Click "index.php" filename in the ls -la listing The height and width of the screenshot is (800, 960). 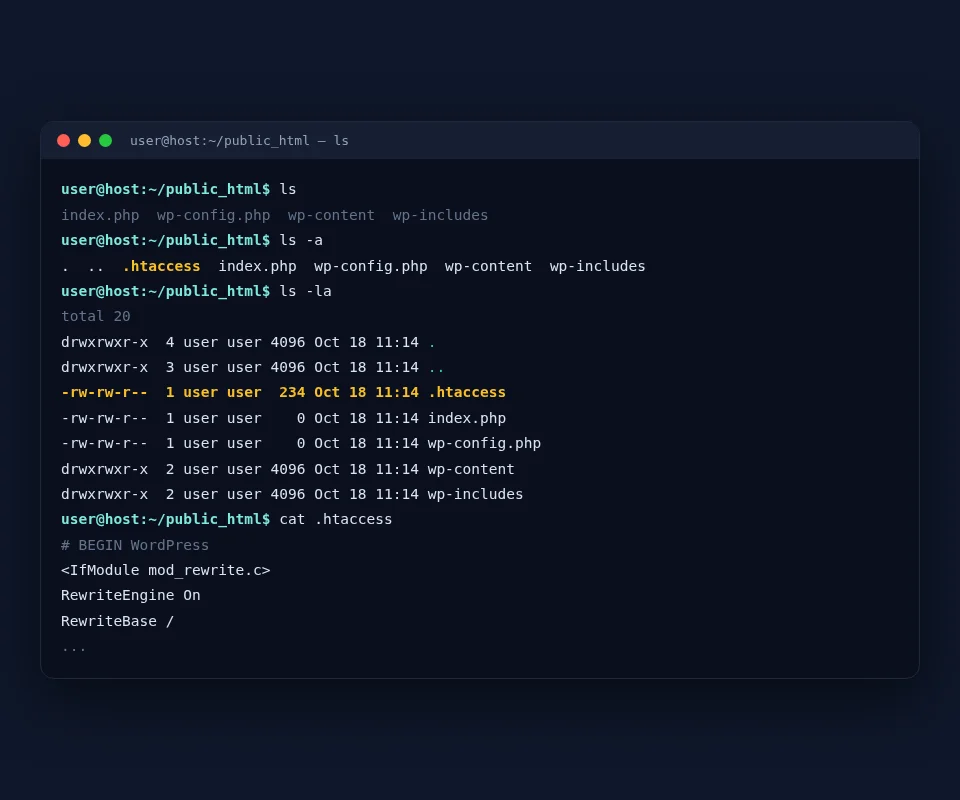coord(467,418)
